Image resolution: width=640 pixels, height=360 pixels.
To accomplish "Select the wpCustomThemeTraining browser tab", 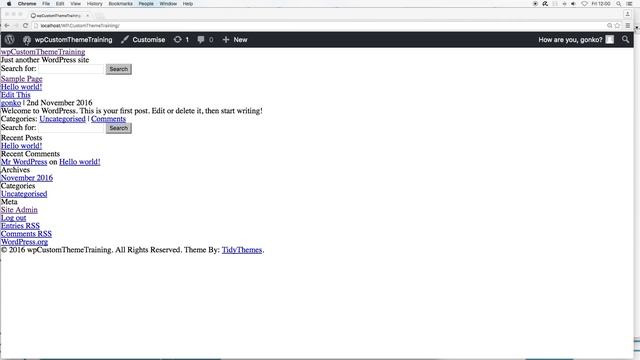I will pos(59,16).
